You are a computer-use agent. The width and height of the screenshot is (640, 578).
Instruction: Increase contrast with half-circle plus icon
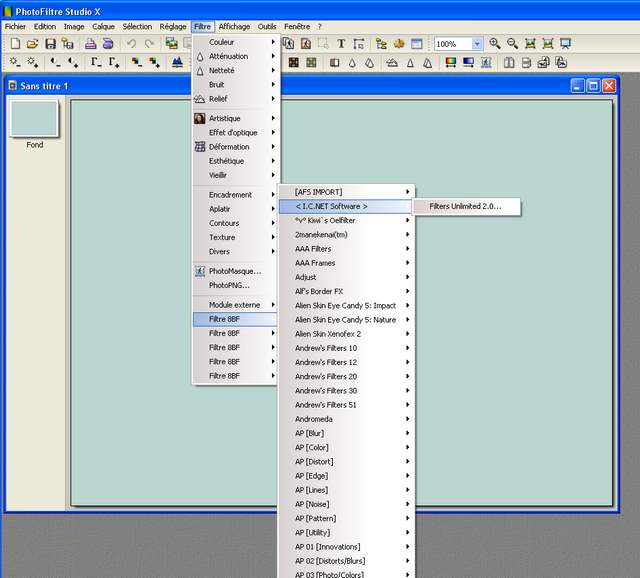click(x=73, y=62)
